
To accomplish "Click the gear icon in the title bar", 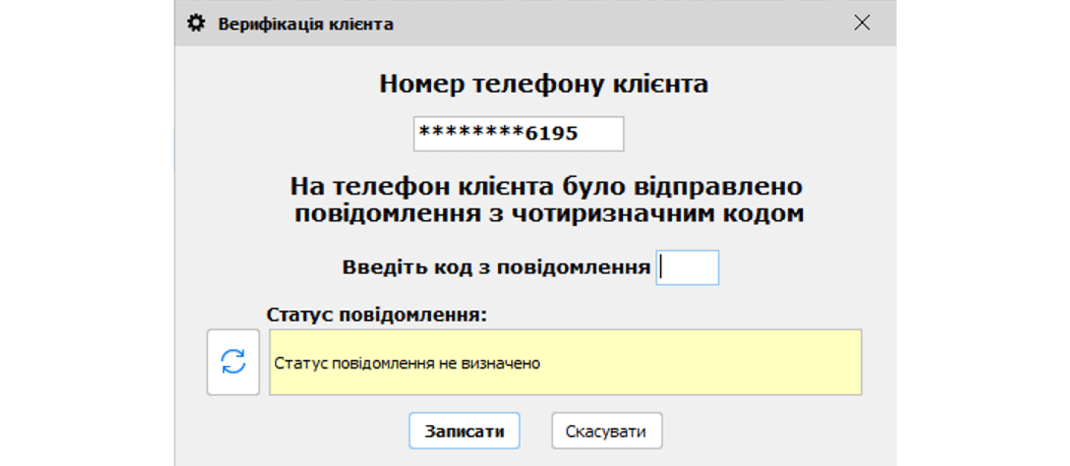I will point(196,24).
